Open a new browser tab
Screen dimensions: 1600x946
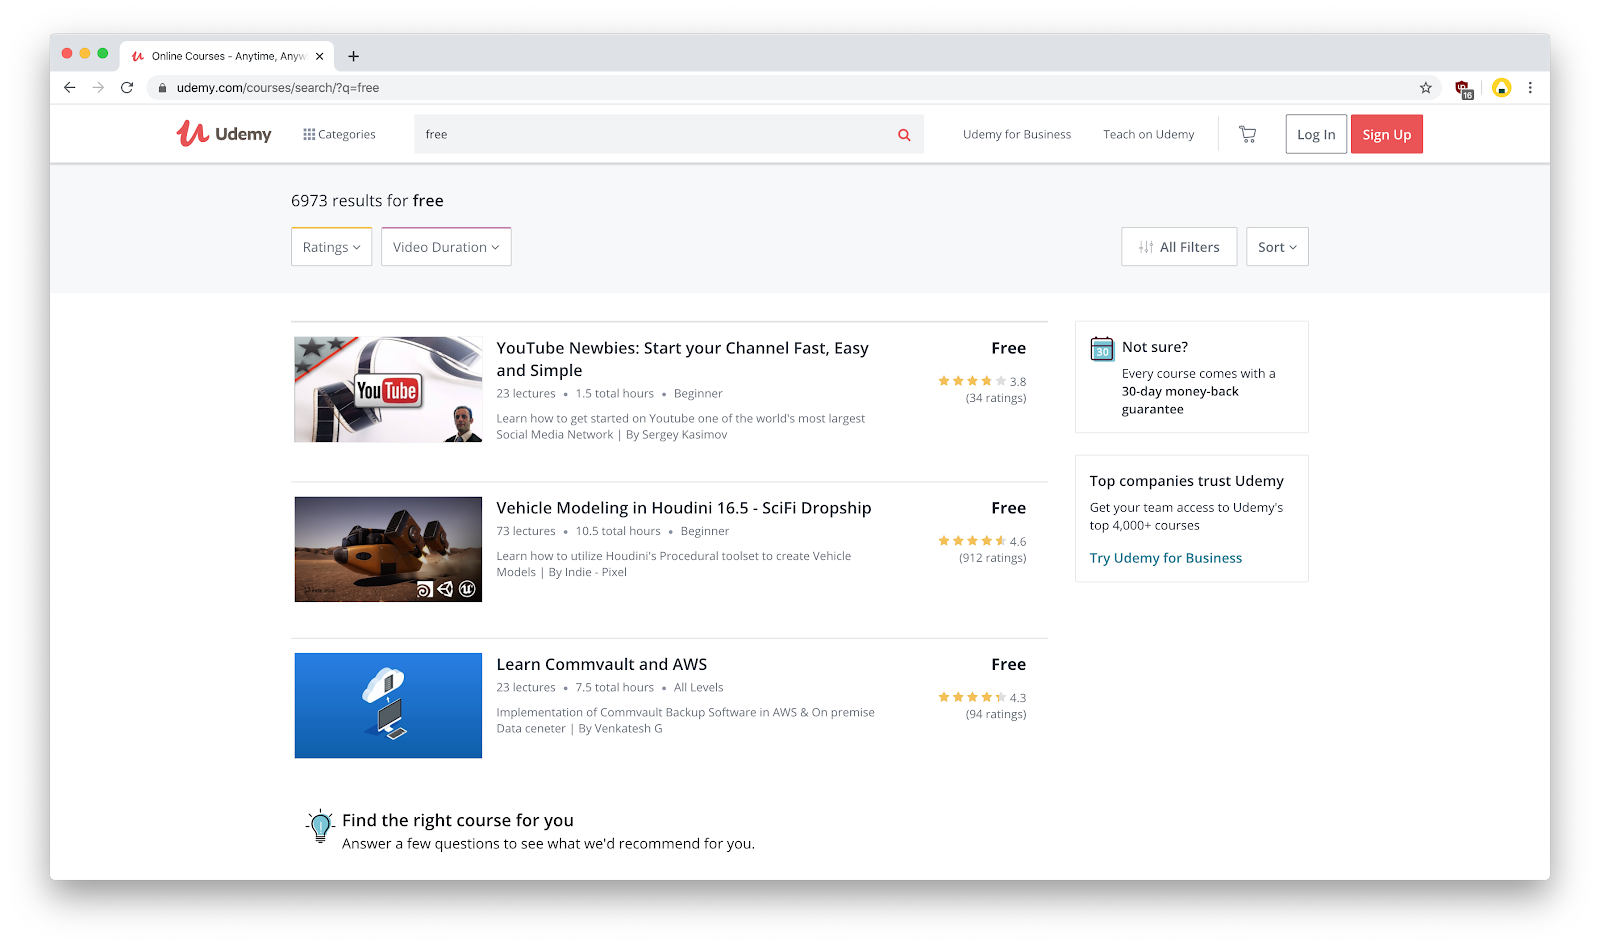[x=353, y=56]
